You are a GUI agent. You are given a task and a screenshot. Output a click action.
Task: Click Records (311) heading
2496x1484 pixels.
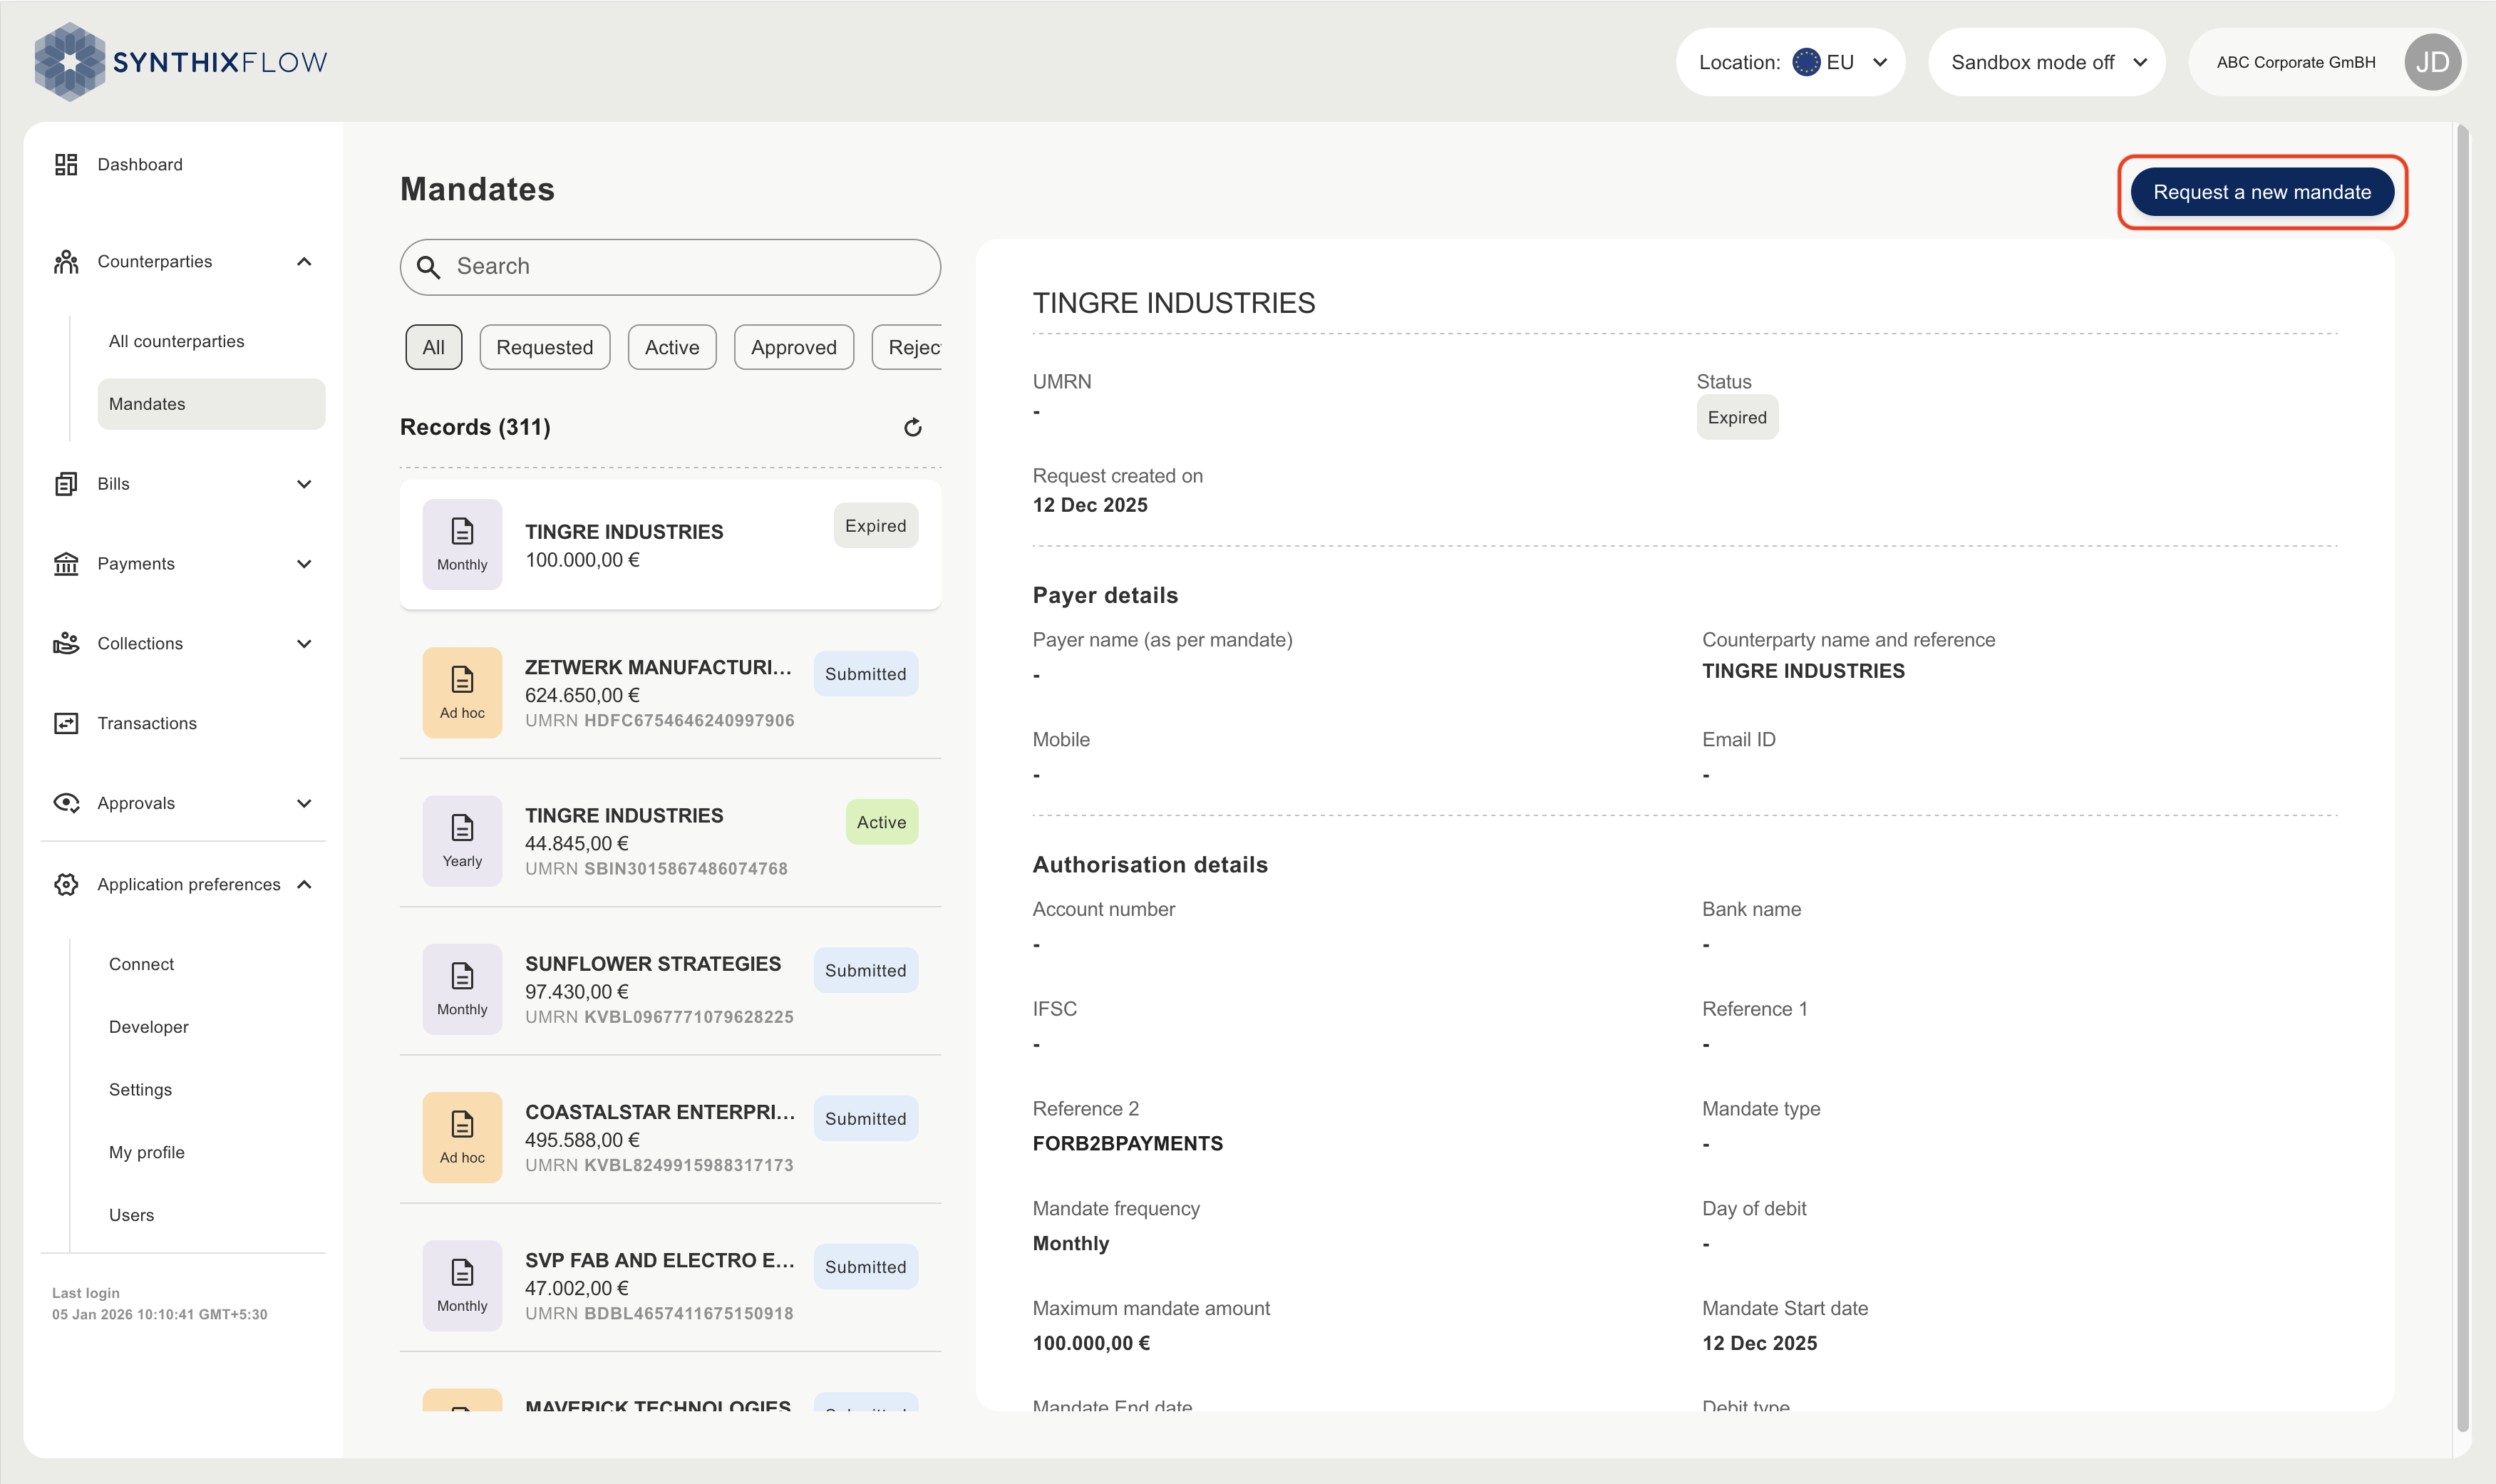click(x=475, y=427)
